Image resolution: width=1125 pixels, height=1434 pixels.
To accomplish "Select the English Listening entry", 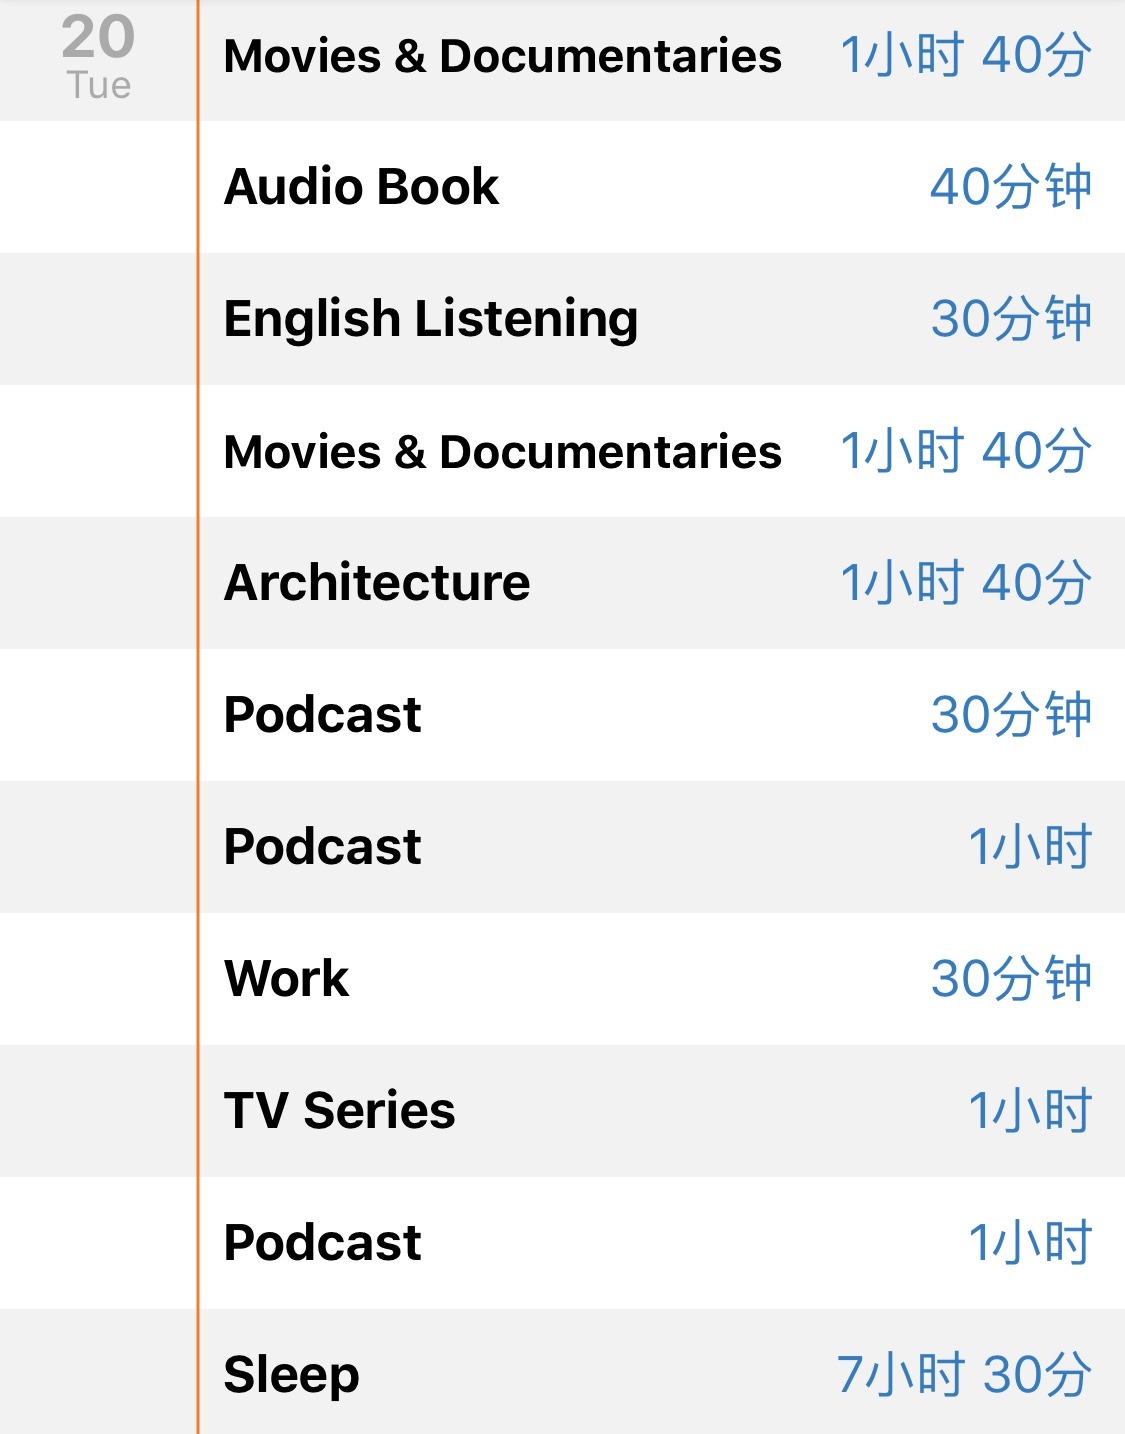I will click(661, 319).
